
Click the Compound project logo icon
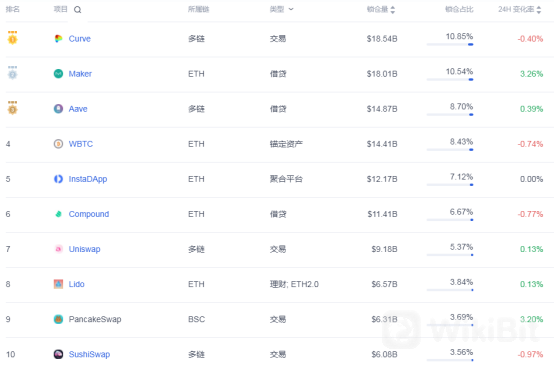pos(58,214)
